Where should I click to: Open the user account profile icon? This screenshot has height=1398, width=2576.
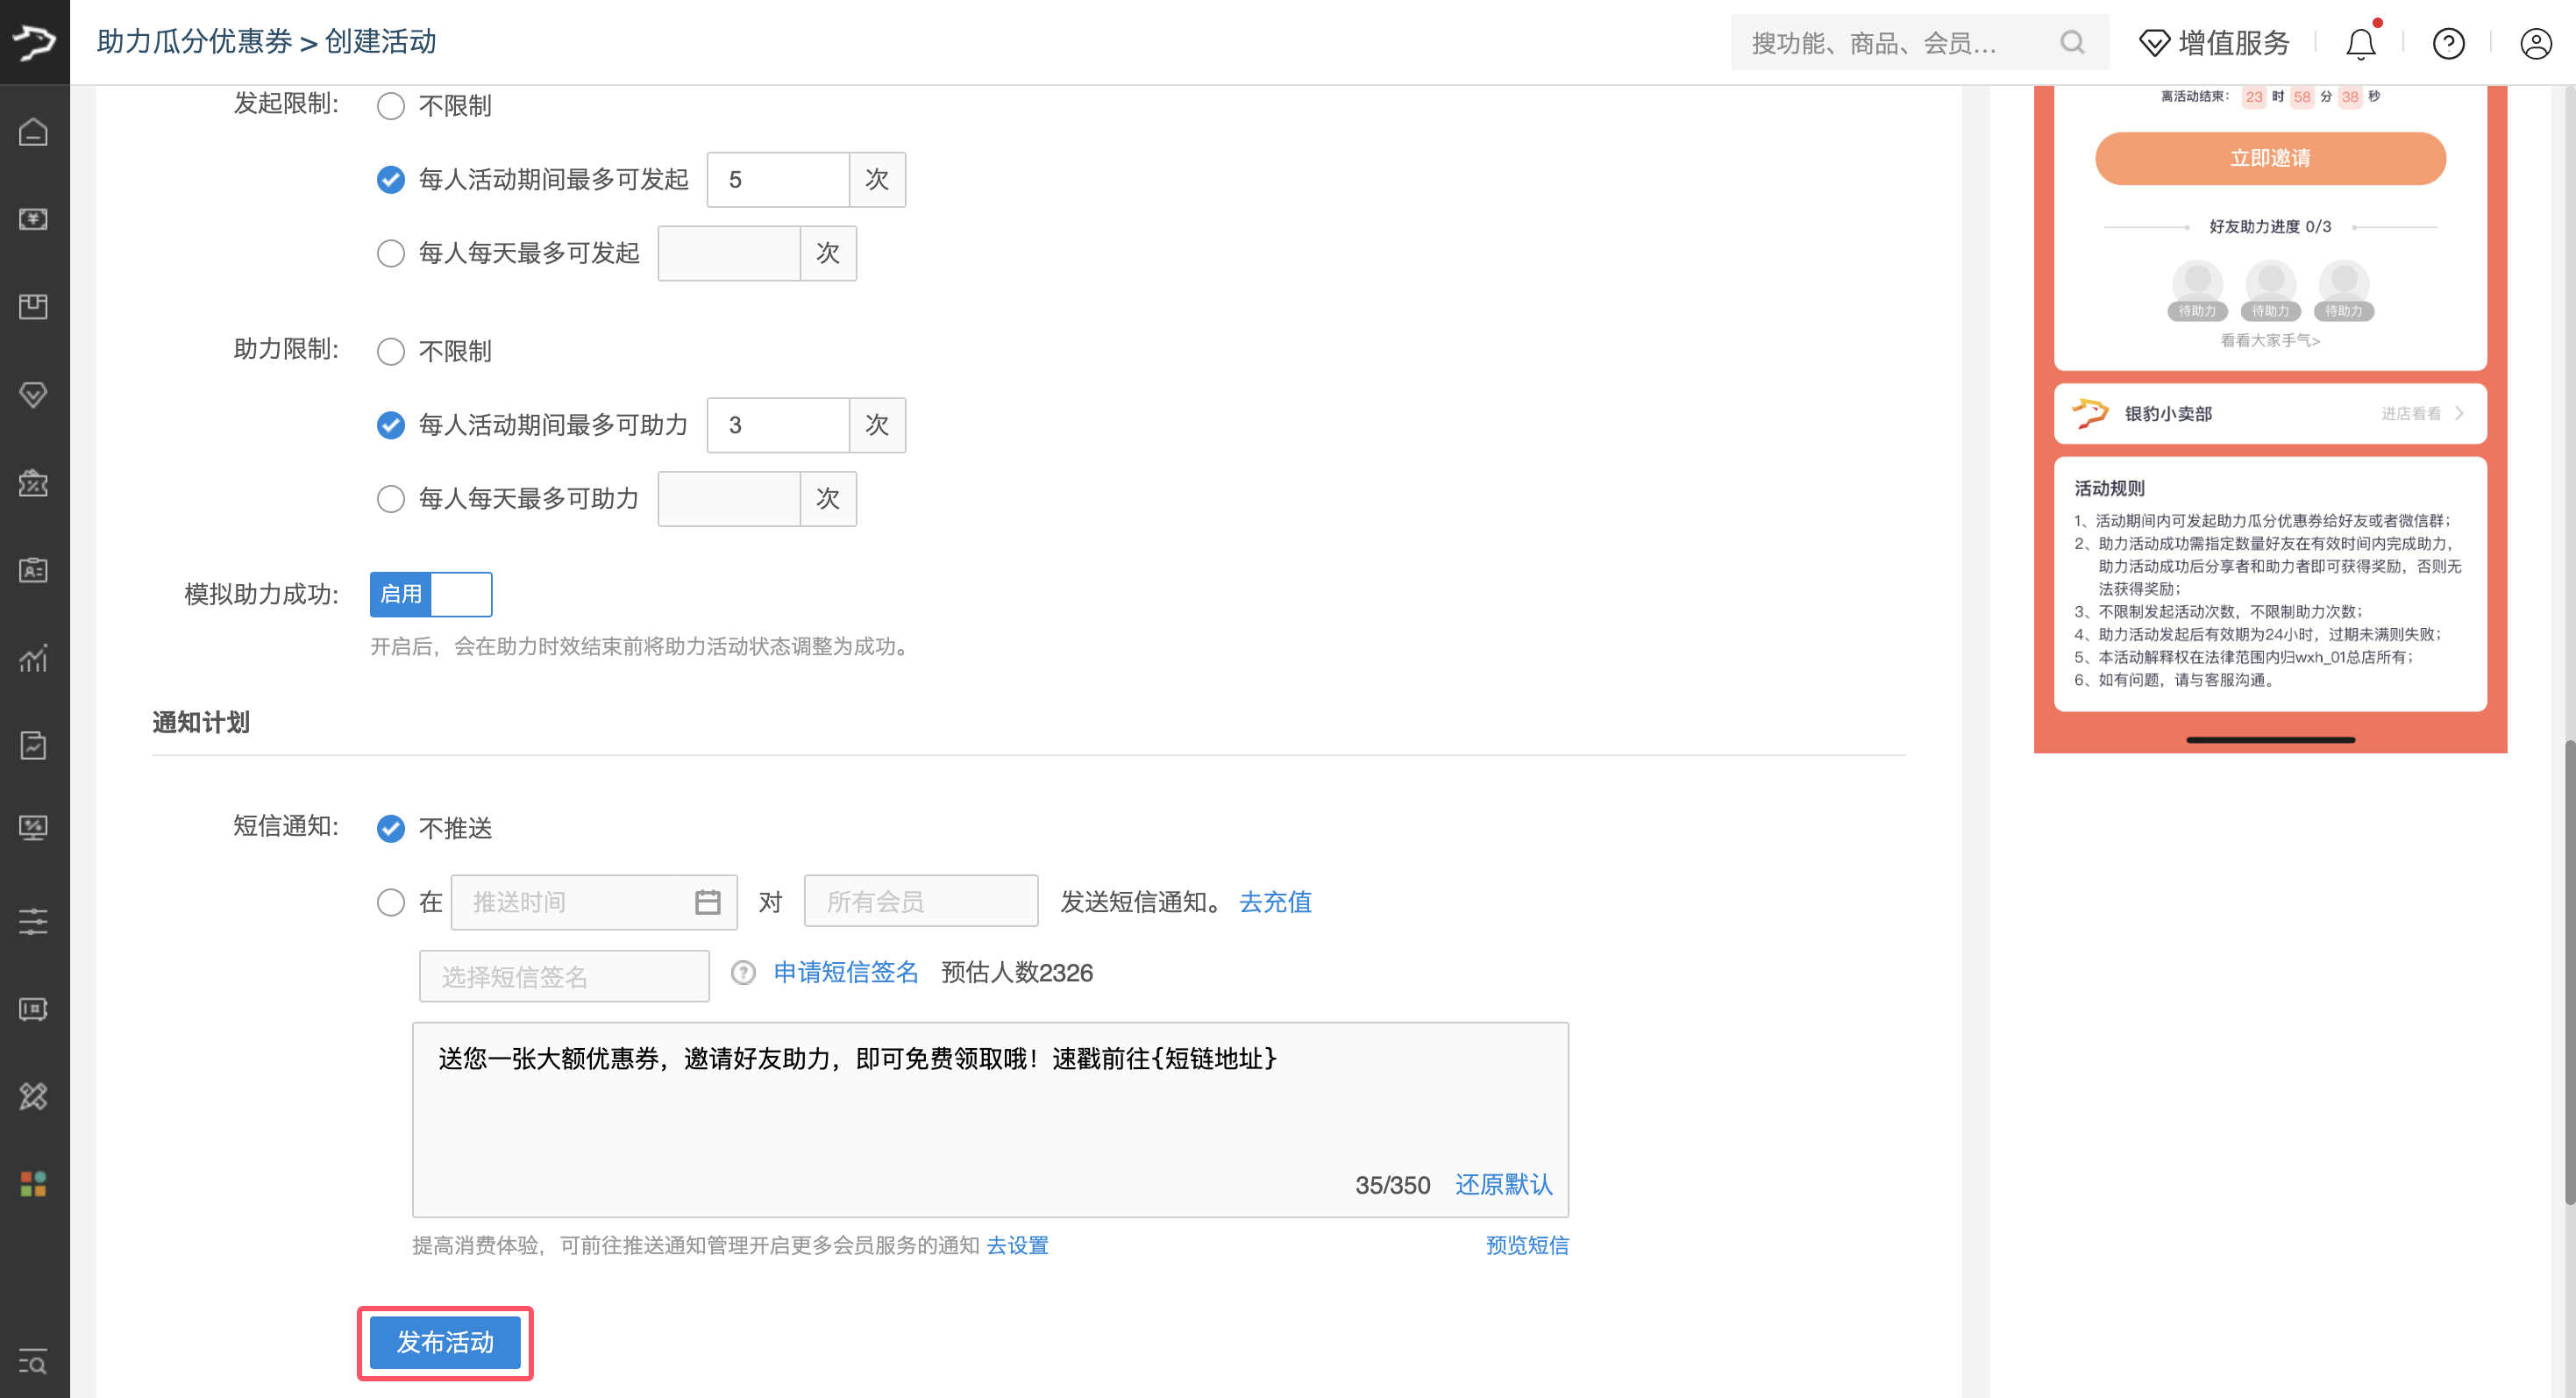(2535, 44)
